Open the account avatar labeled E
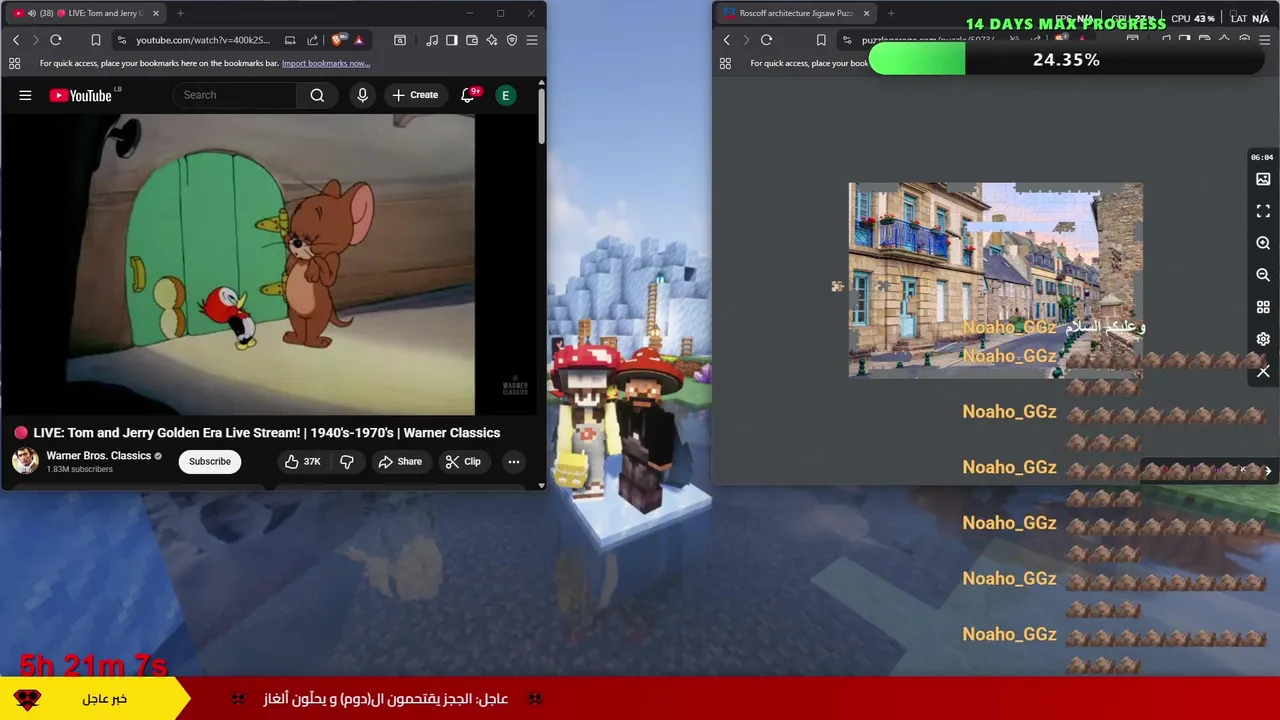 pos(506,95)
